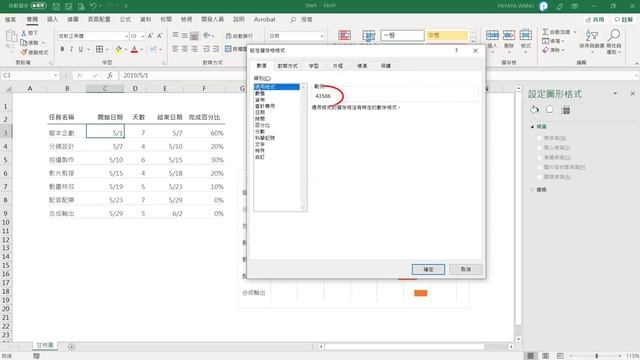
Task: Click the Wrap Text button
Action: coord(239,36)
